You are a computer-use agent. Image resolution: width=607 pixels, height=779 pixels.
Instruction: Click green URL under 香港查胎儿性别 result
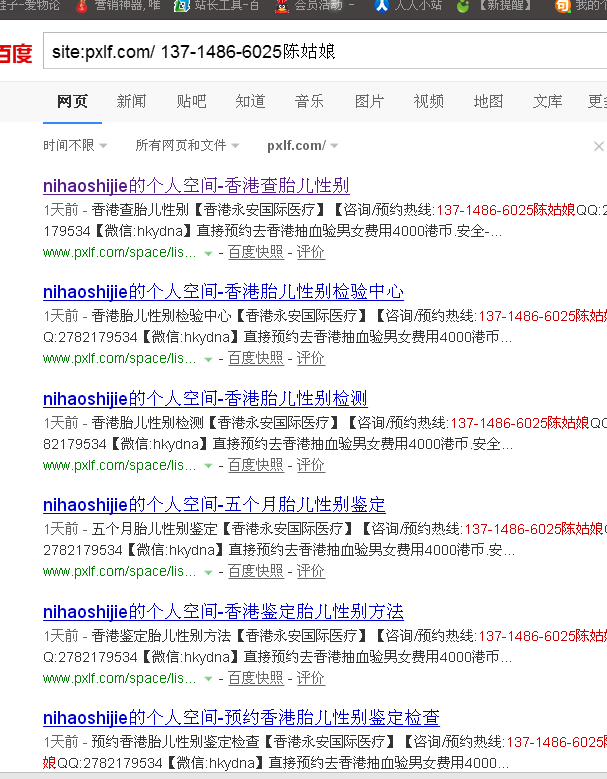119,252
